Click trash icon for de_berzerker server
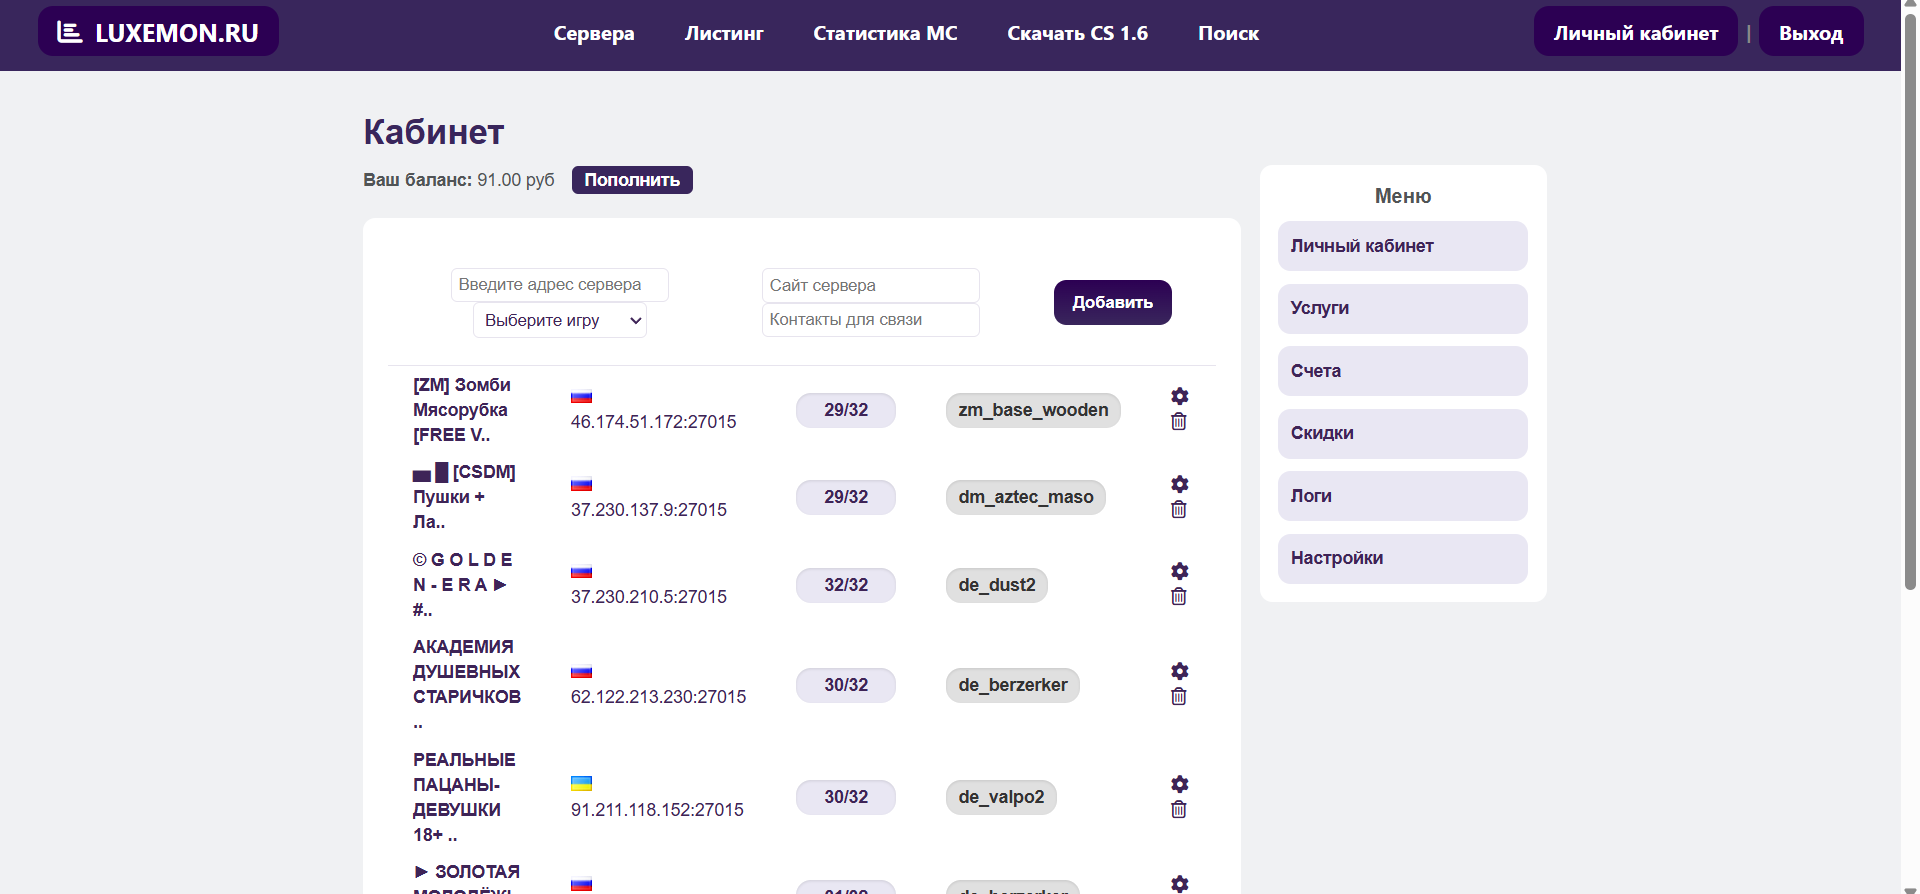 point(1179,697)
